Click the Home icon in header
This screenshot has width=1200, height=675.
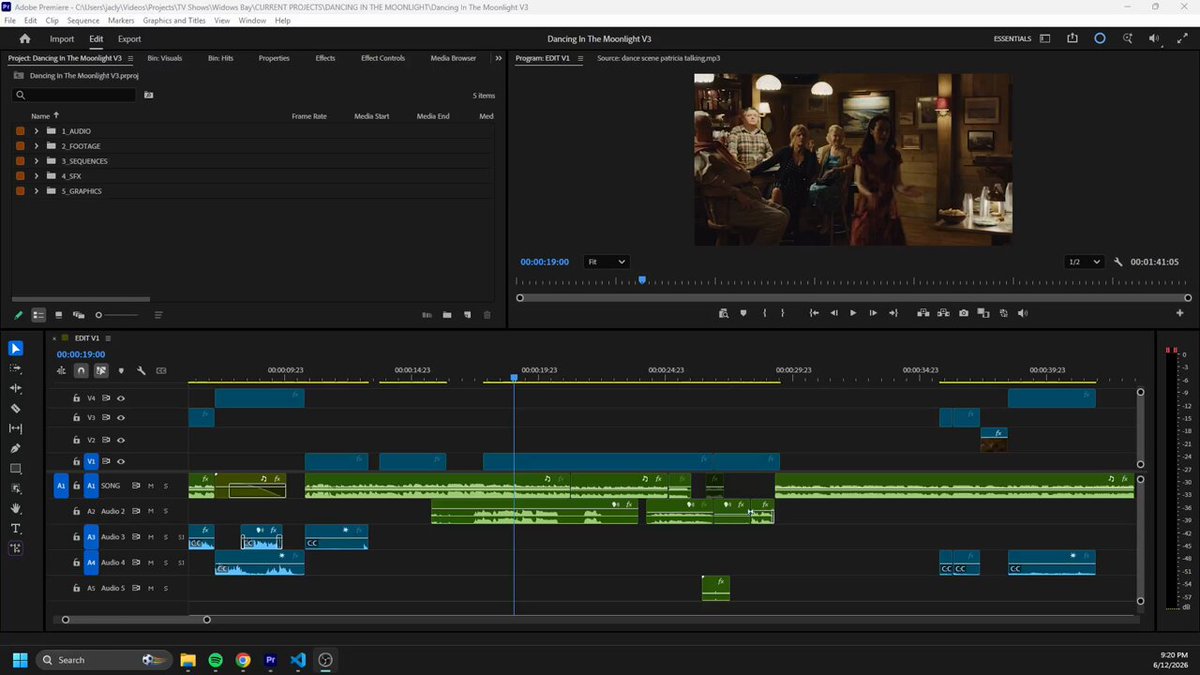click(25, 39)
